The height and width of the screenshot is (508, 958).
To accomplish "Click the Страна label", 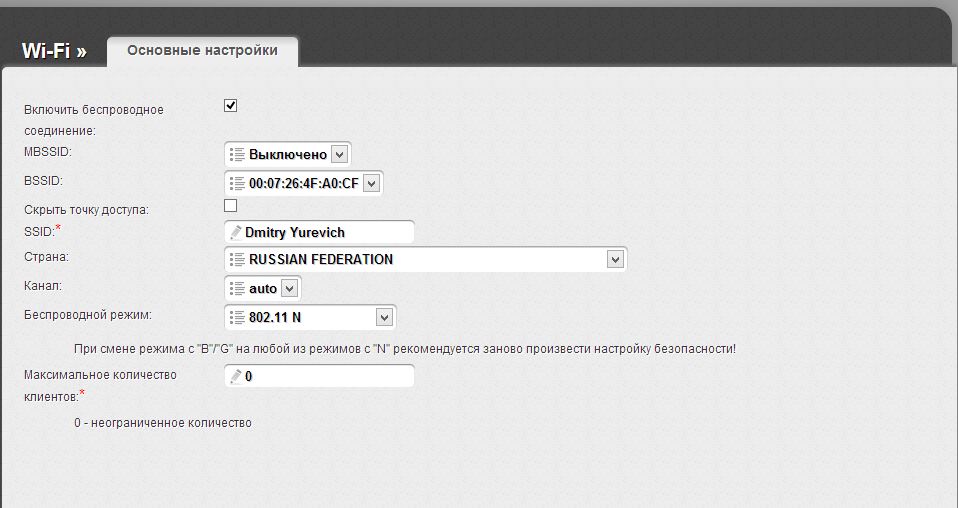I will pyautogui.click(x=46, y=257).
